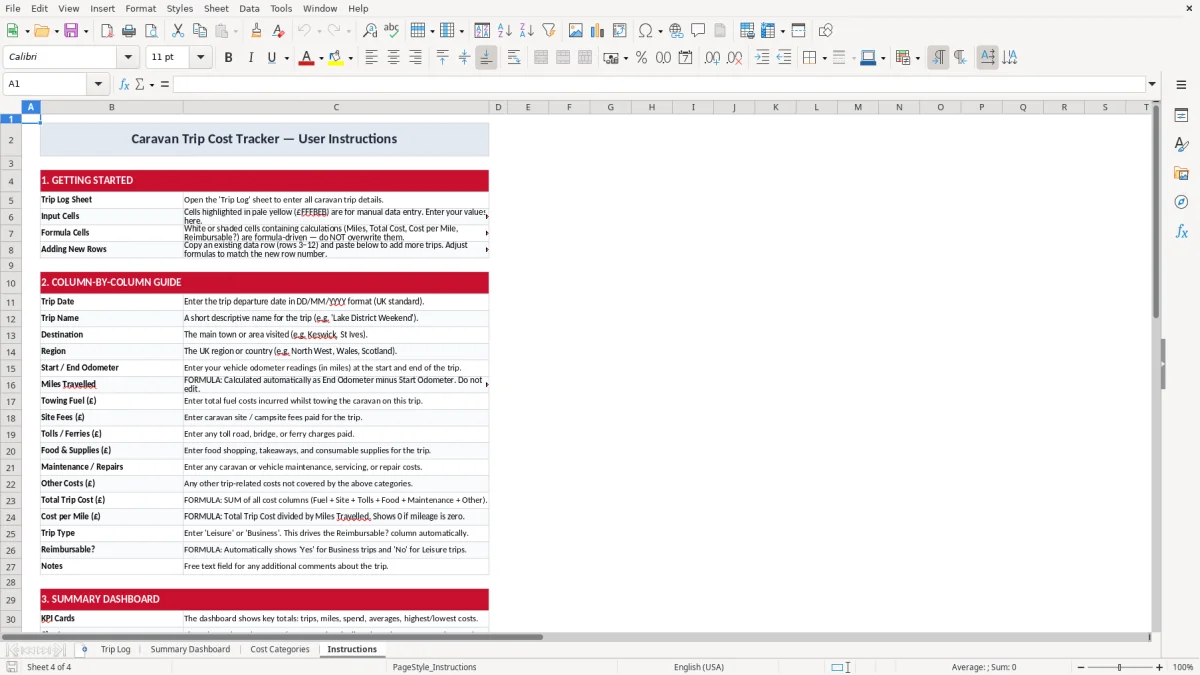Screen dimensions: 1200x675
Task: Adjust the zoom slider in the status bar
Action: [1119, 667]
